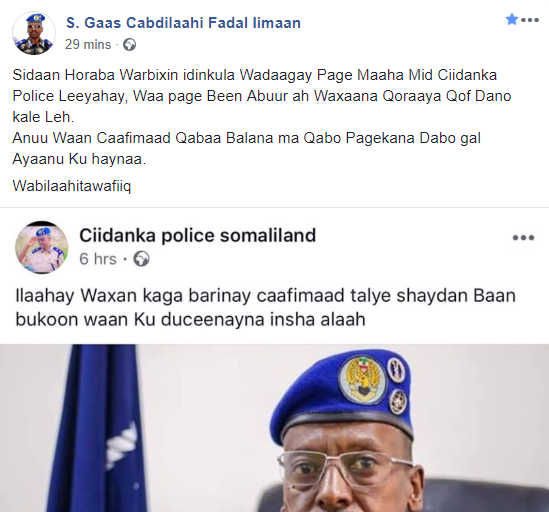
Task: View the officer photo in shared post
Action: 274,428
